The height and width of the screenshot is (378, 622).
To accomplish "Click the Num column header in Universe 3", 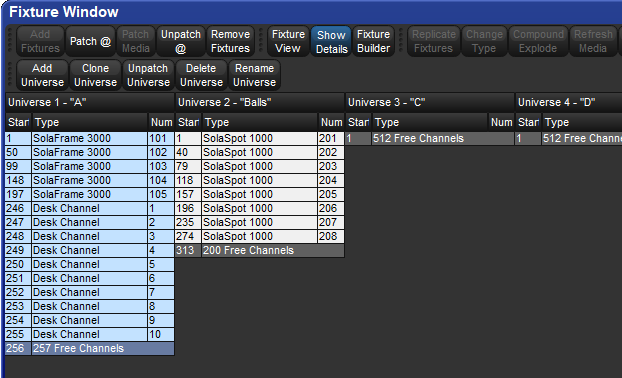I will click(x=501, y=122).
